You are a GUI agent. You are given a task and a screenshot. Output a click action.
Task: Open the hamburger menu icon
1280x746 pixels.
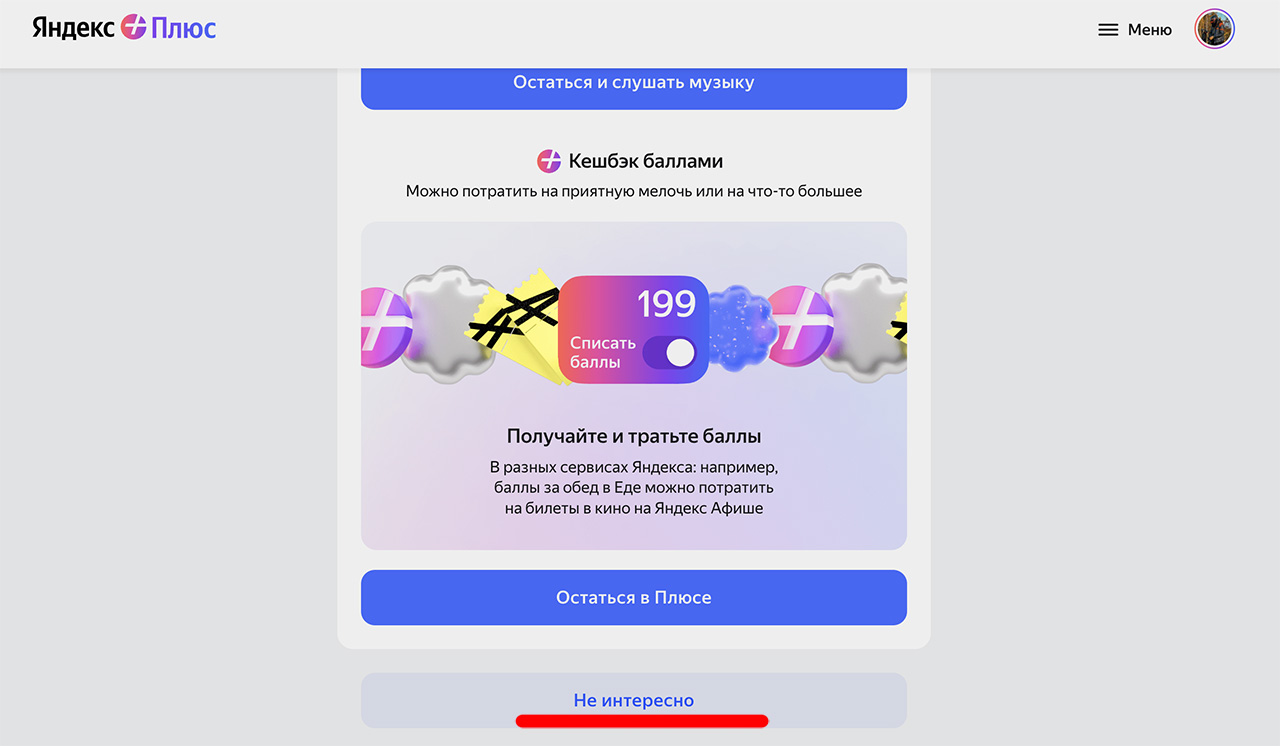(x=1108, y=30)
